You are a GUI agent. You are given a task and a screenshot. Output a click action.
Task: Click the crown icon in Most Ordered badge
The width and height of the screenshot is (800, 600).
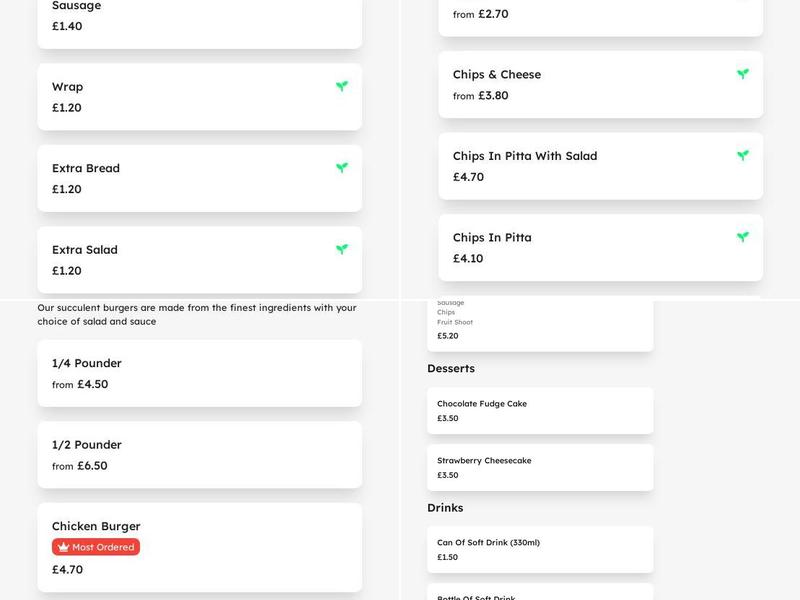64,547
